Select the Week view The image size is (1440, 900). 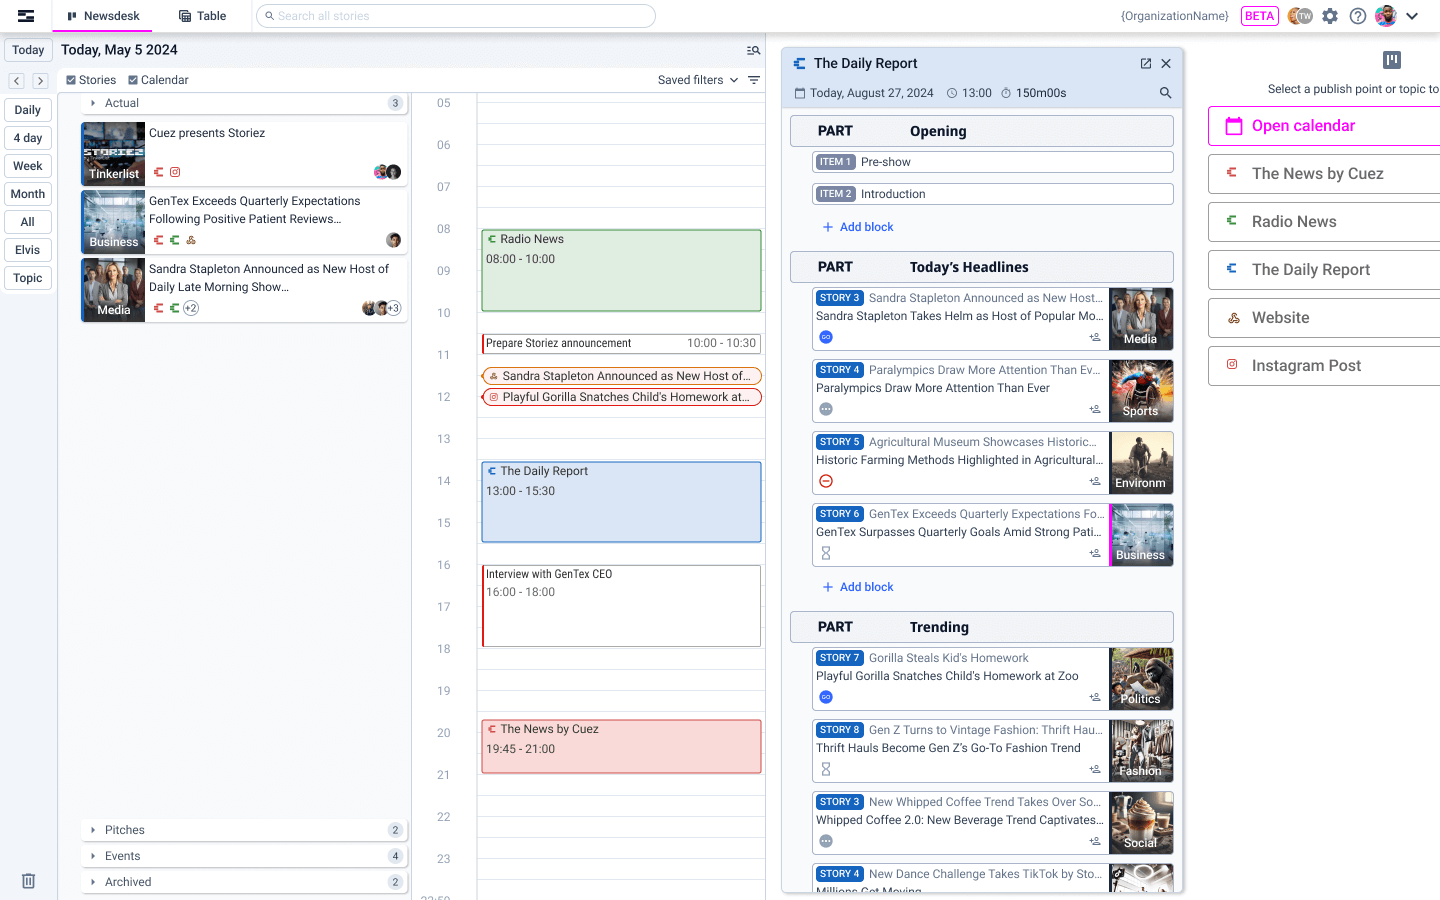pyautogui.click(x=28, y=166)
